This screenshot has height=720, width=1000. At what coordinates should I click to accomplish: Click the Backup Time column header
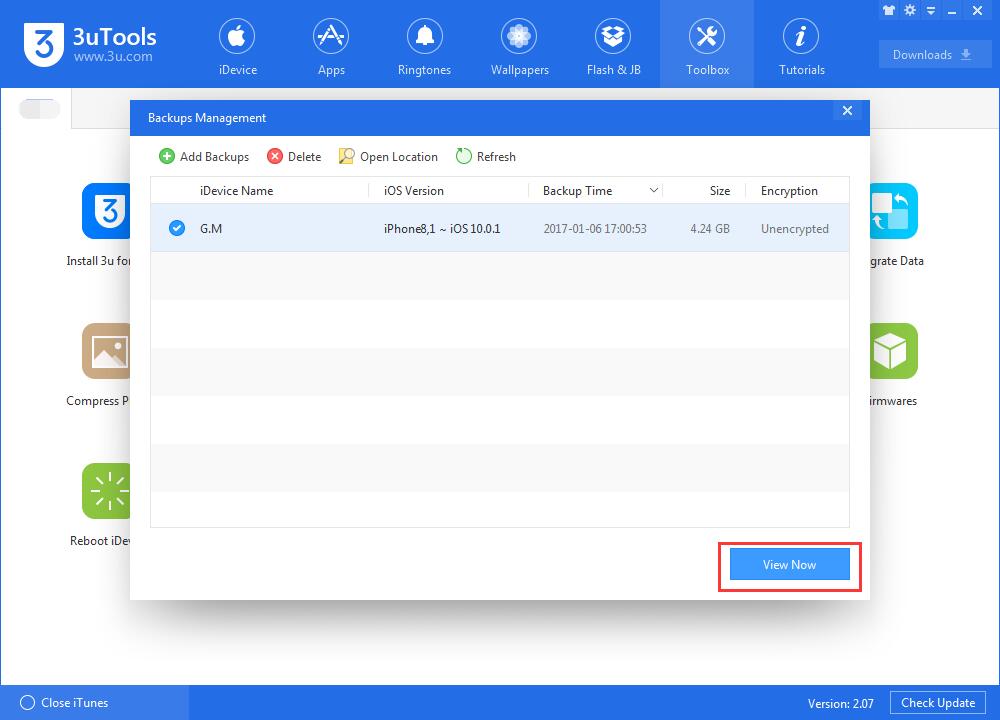click(577, 191)
